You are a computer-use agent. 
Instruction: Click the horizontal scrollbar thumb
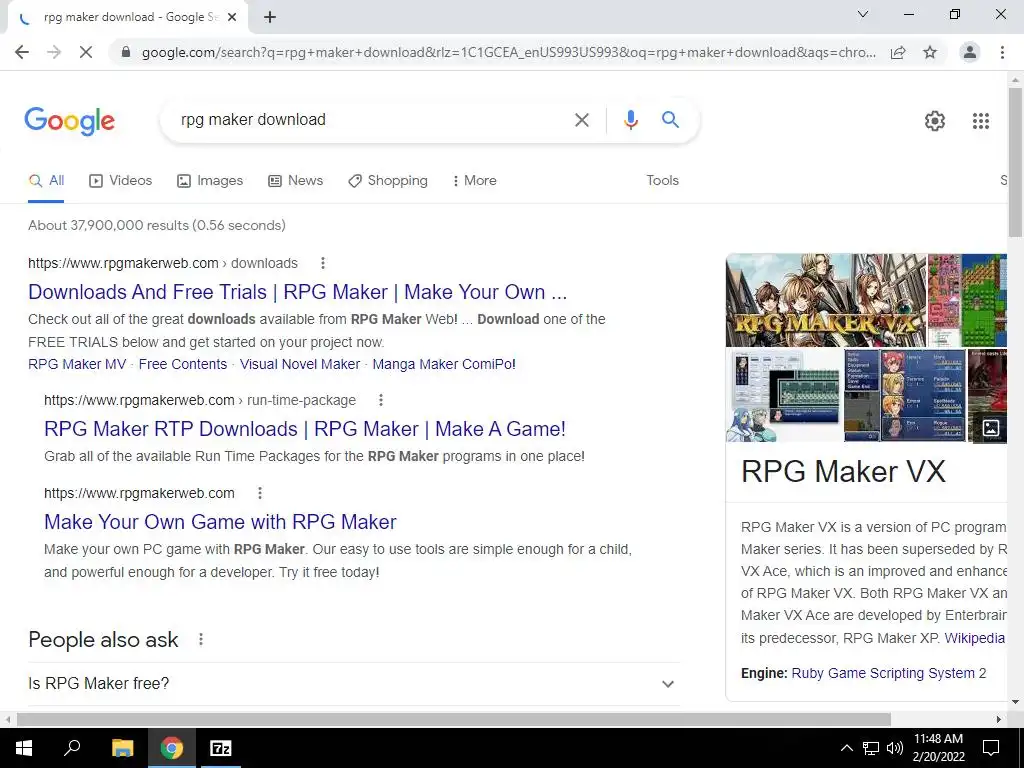tap(454, 719)
